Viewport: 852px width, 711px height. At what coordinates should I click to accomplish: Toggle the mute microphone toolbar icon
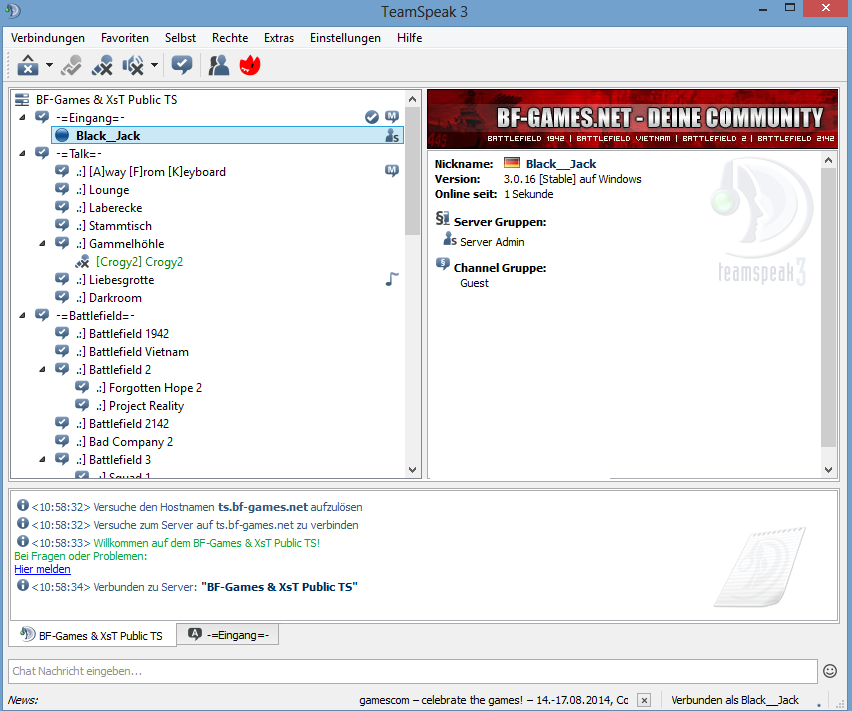point(102,65)
